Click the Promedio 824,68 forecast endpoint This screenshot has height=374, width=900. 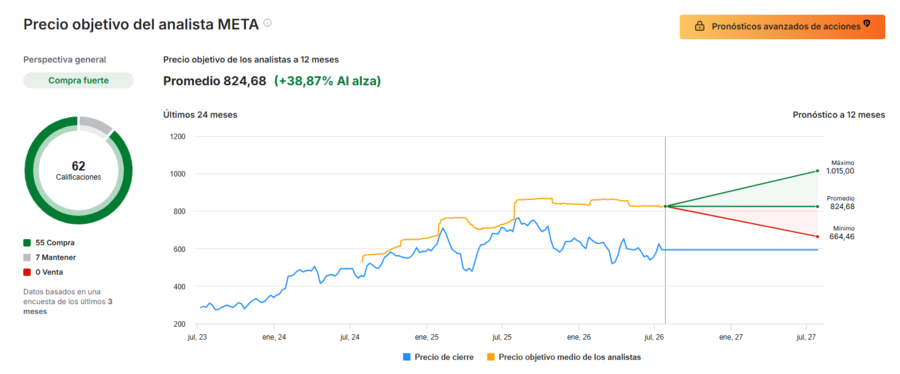(817, 206)
